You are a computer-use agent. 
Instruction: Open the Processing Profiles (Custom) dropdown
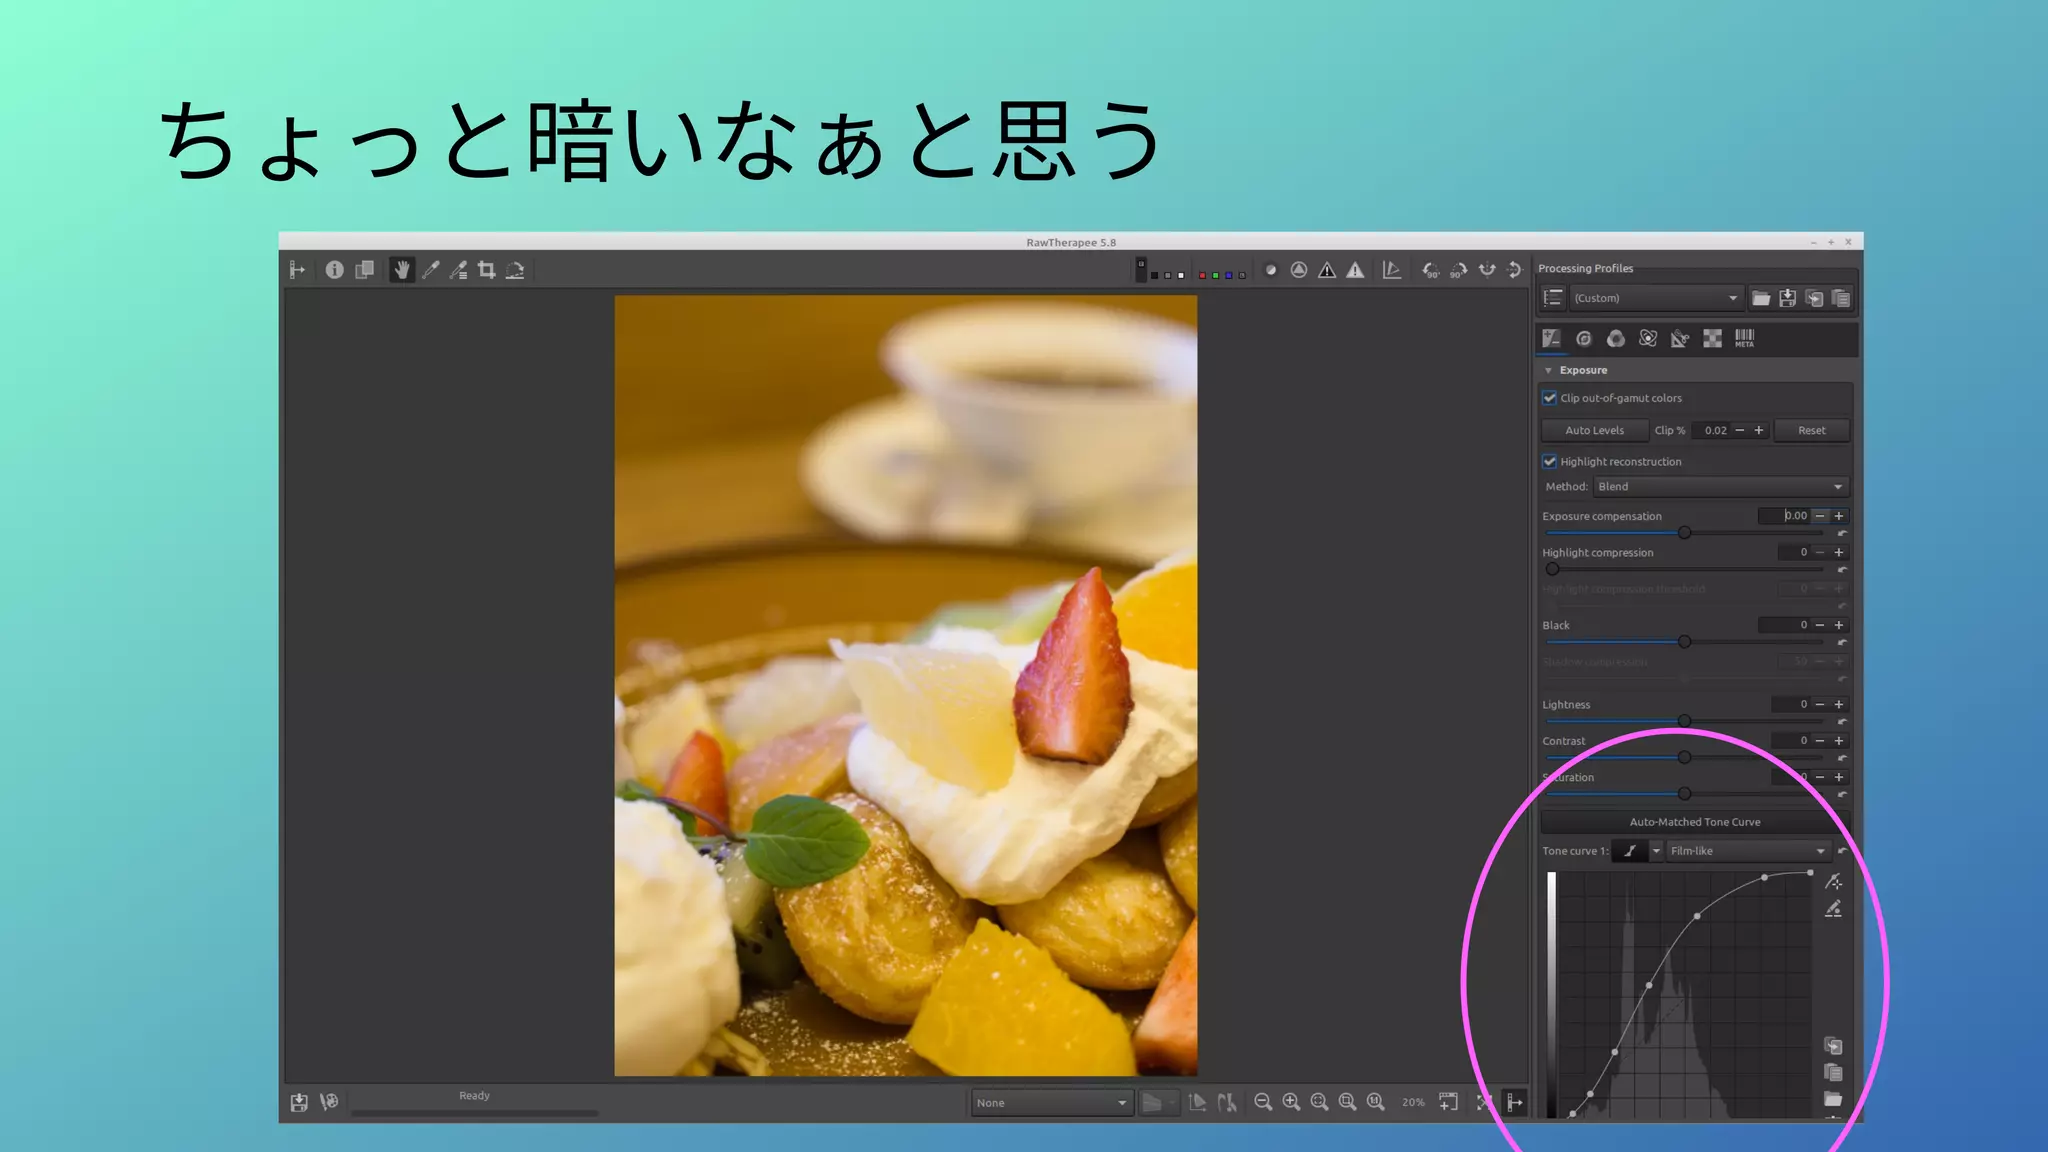pos(1655,298)
